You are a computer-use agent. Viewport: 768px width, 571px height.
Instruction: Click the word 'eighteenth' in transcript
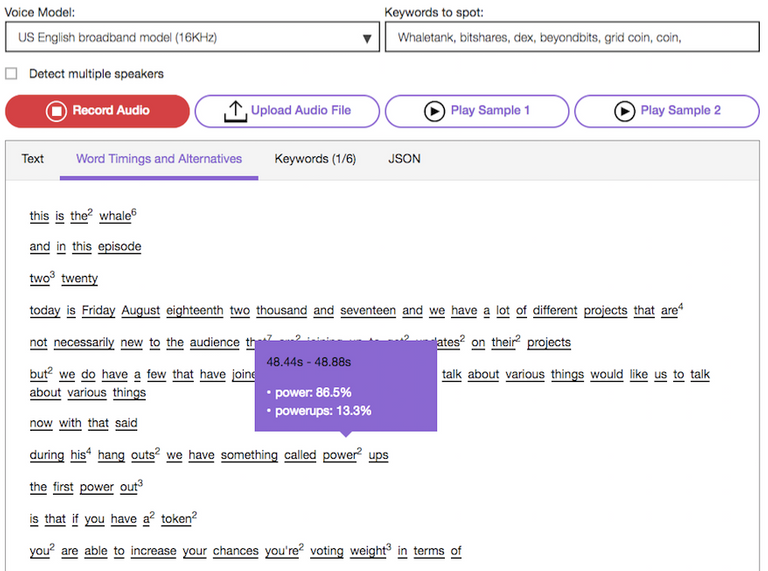[x=194, y=310]
